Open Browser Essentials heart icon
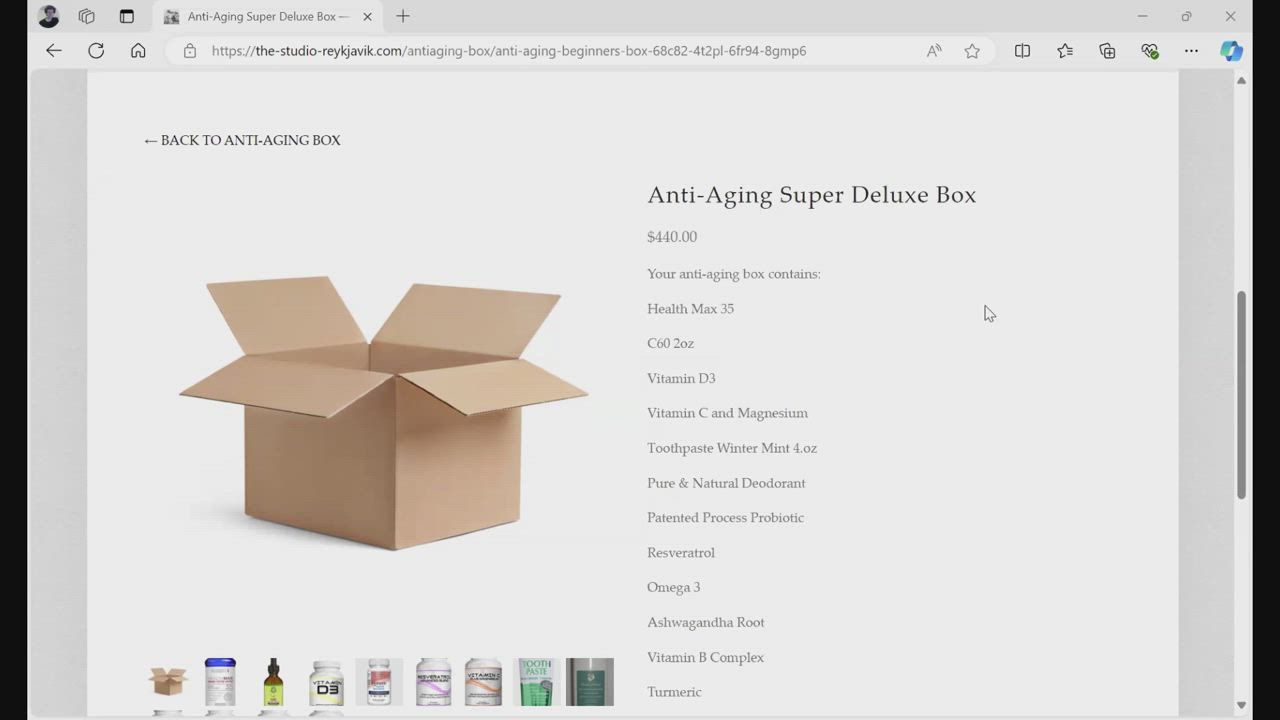 pyautogui.click(x=1149, y=51)
